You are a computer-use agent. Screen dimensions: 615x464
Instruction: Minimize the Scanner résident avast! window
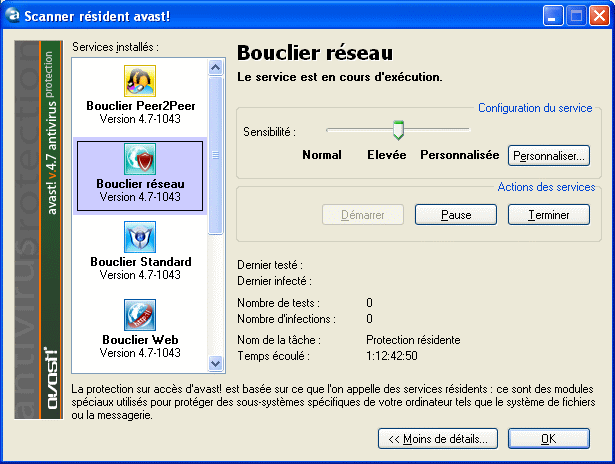(x=553, y=16)
